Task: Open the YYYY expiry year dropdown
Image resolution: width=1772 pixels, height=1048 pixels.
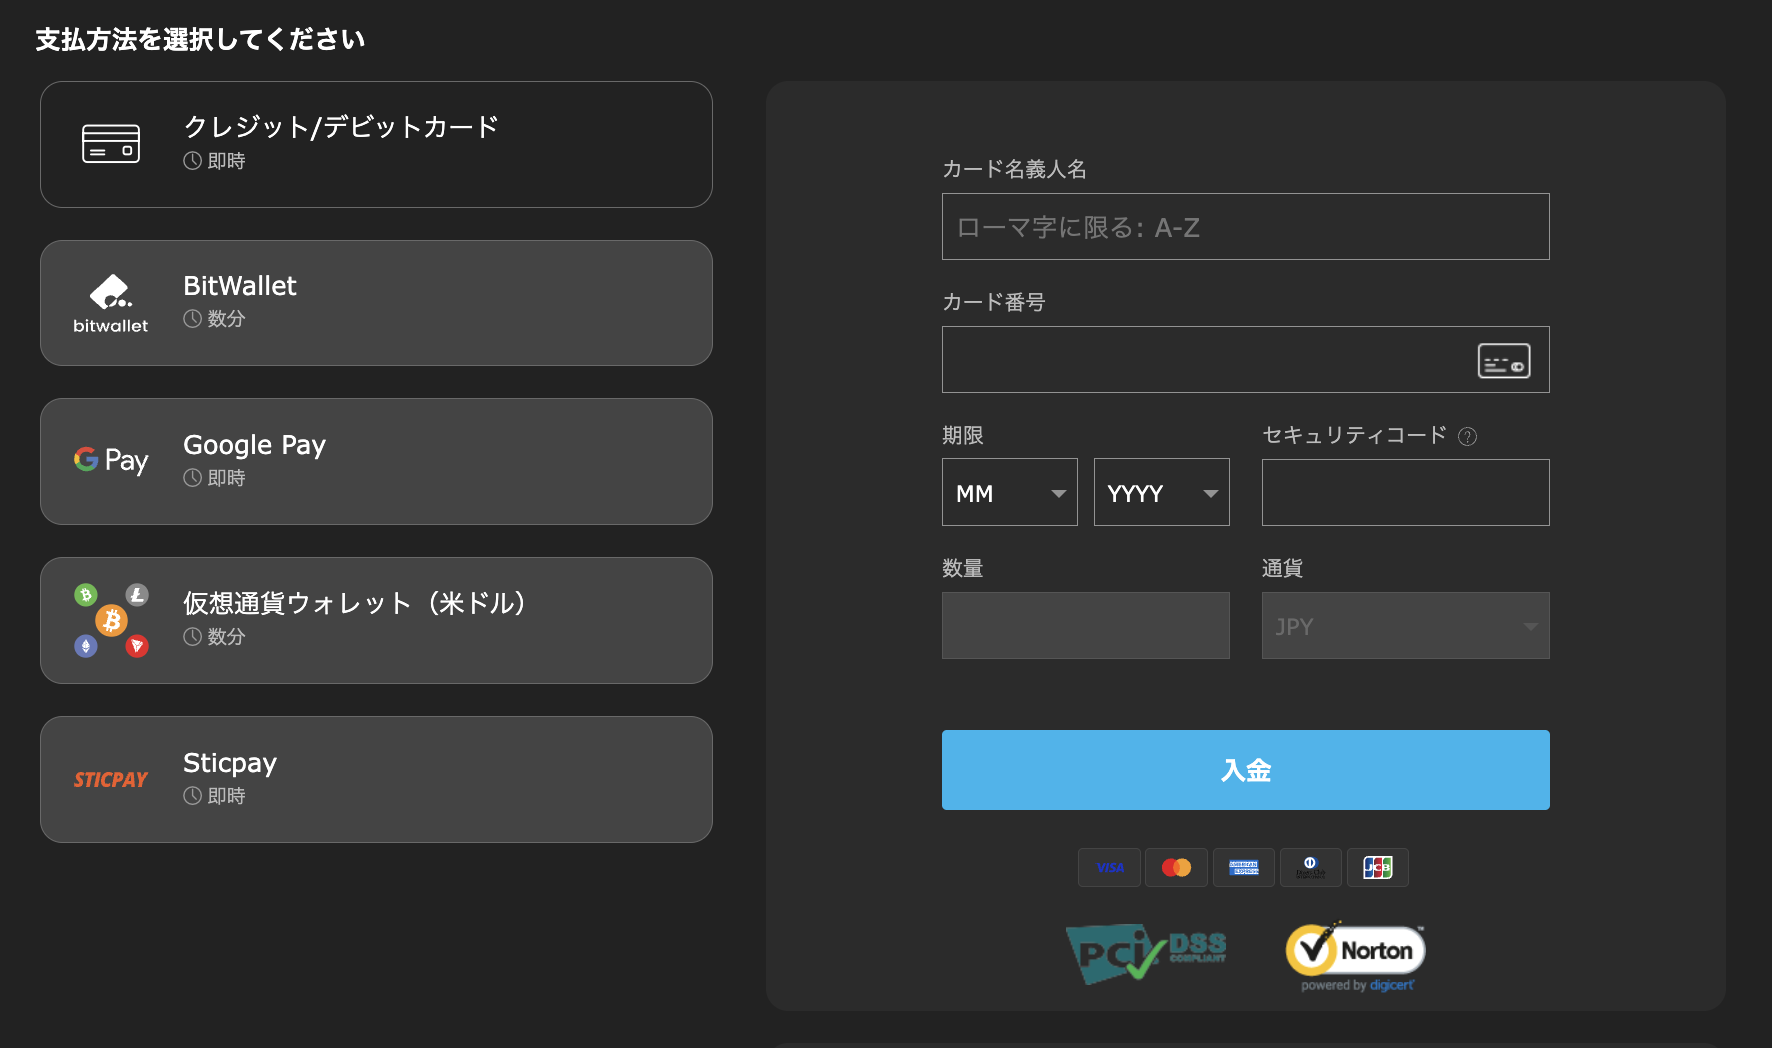Action: click(x=1162, y=492)
